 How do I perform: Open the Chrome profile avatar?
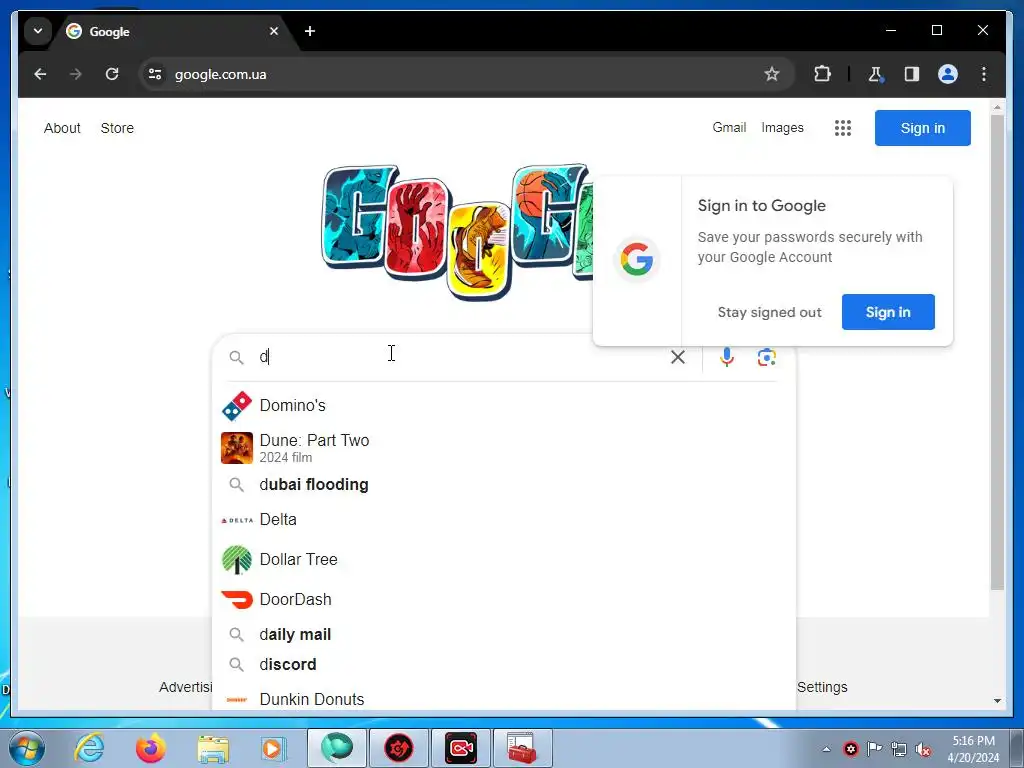[x=948, y=74]
